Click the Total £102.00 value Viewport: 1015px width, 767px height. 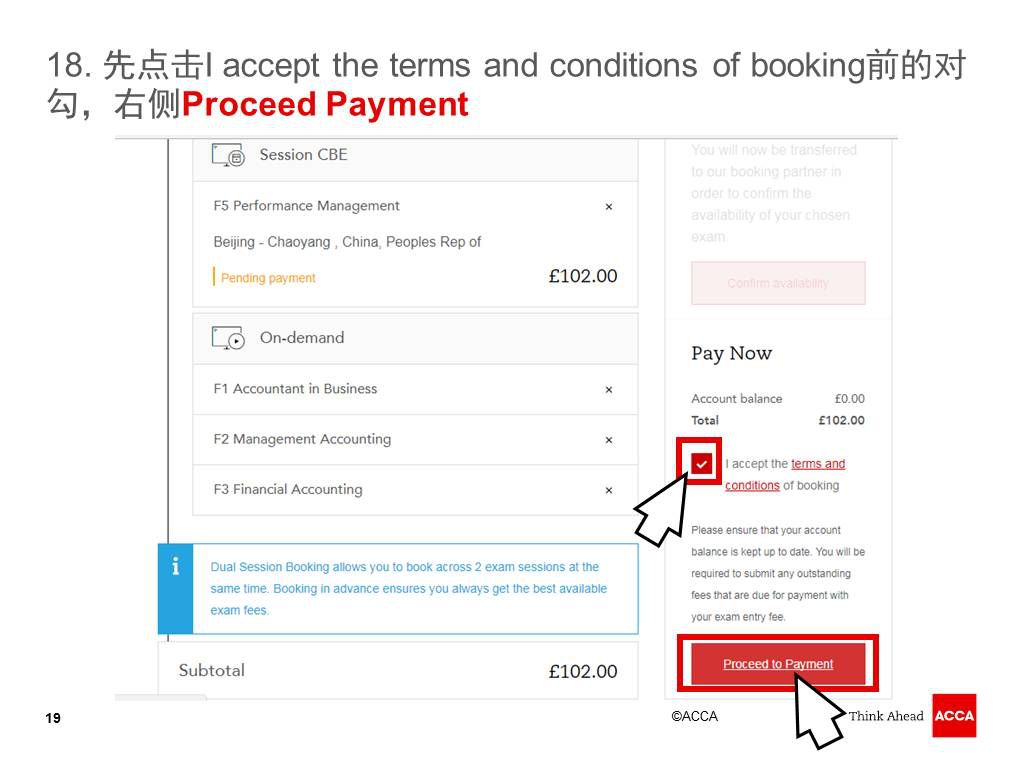[x=841, y=420]
